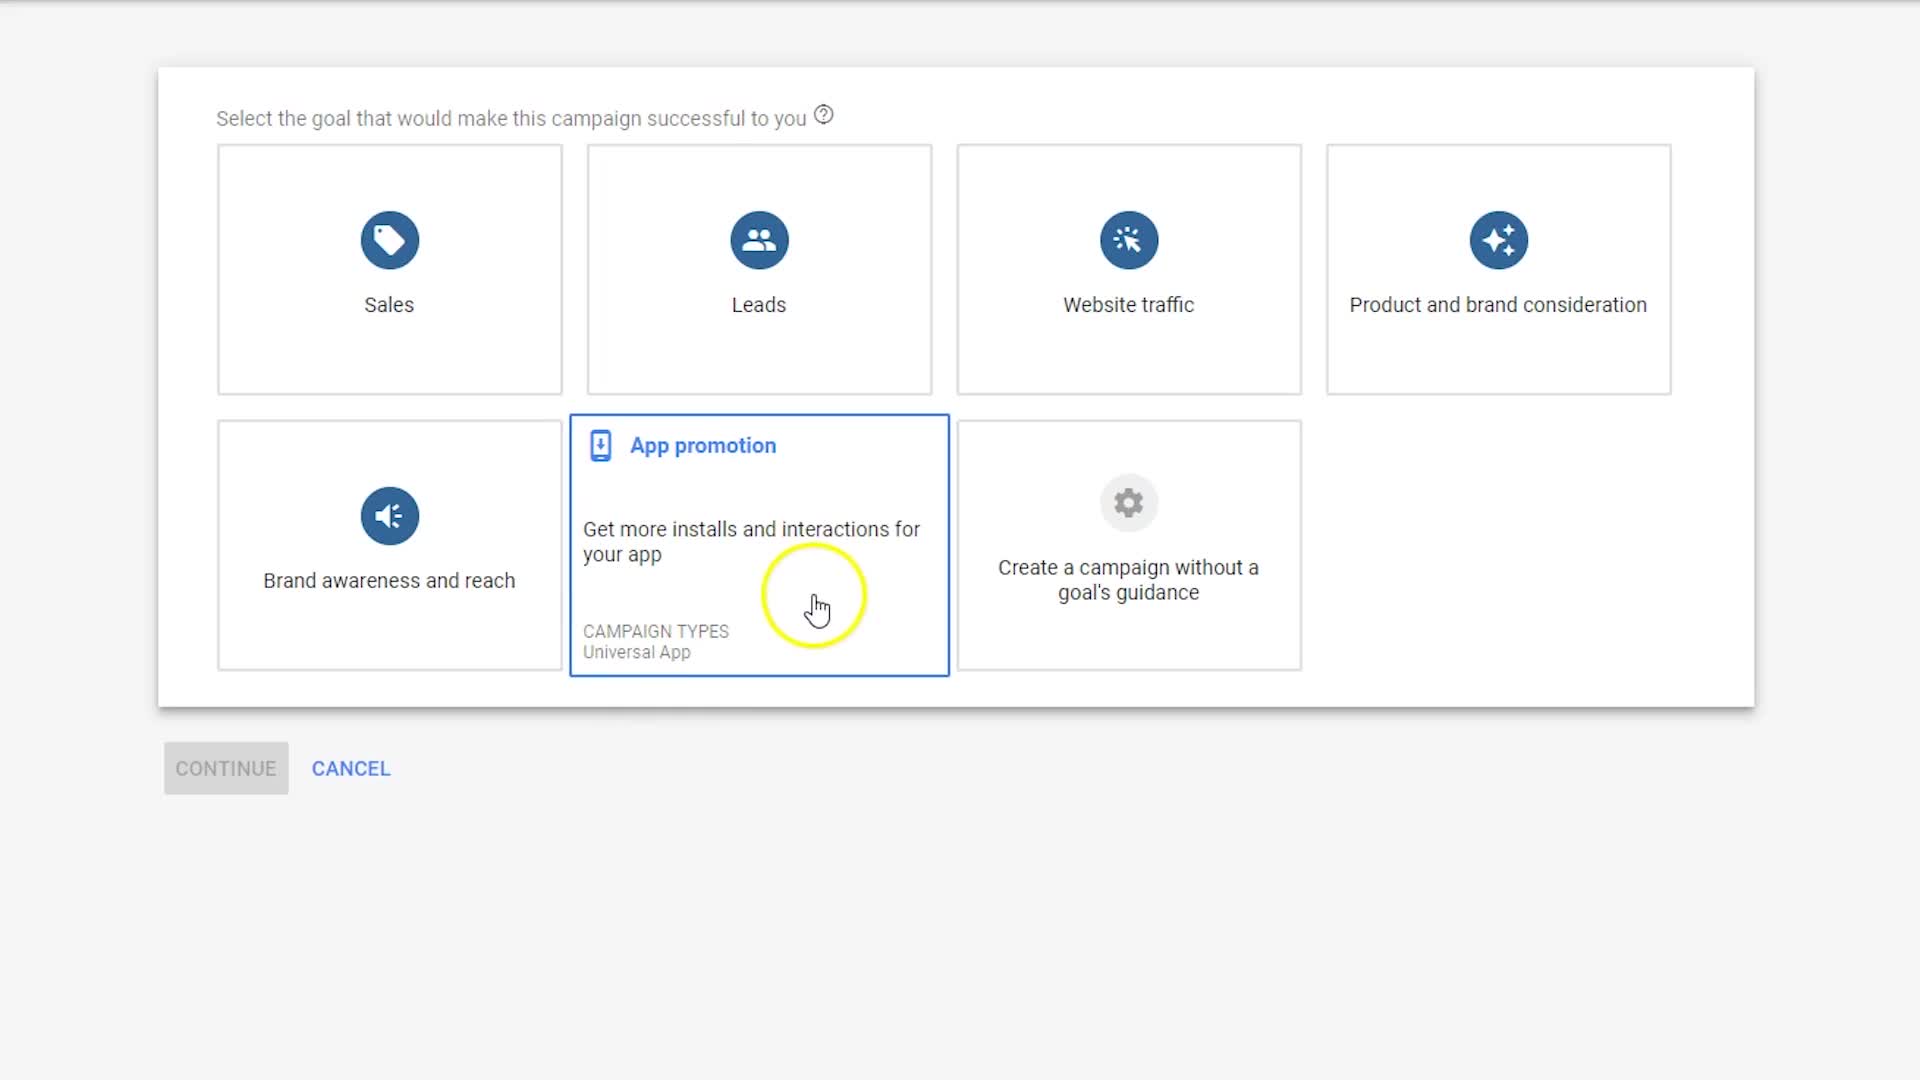Screen dimensions: 1920x1080
Task: Click the gear icon for no-goal campaign
Action: [1128, 502]
